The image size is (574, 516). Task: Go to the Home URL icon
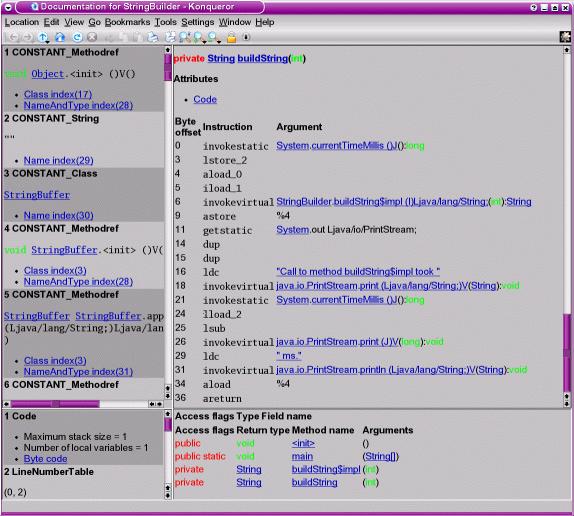pyautogui.click(x=60, y=37)
